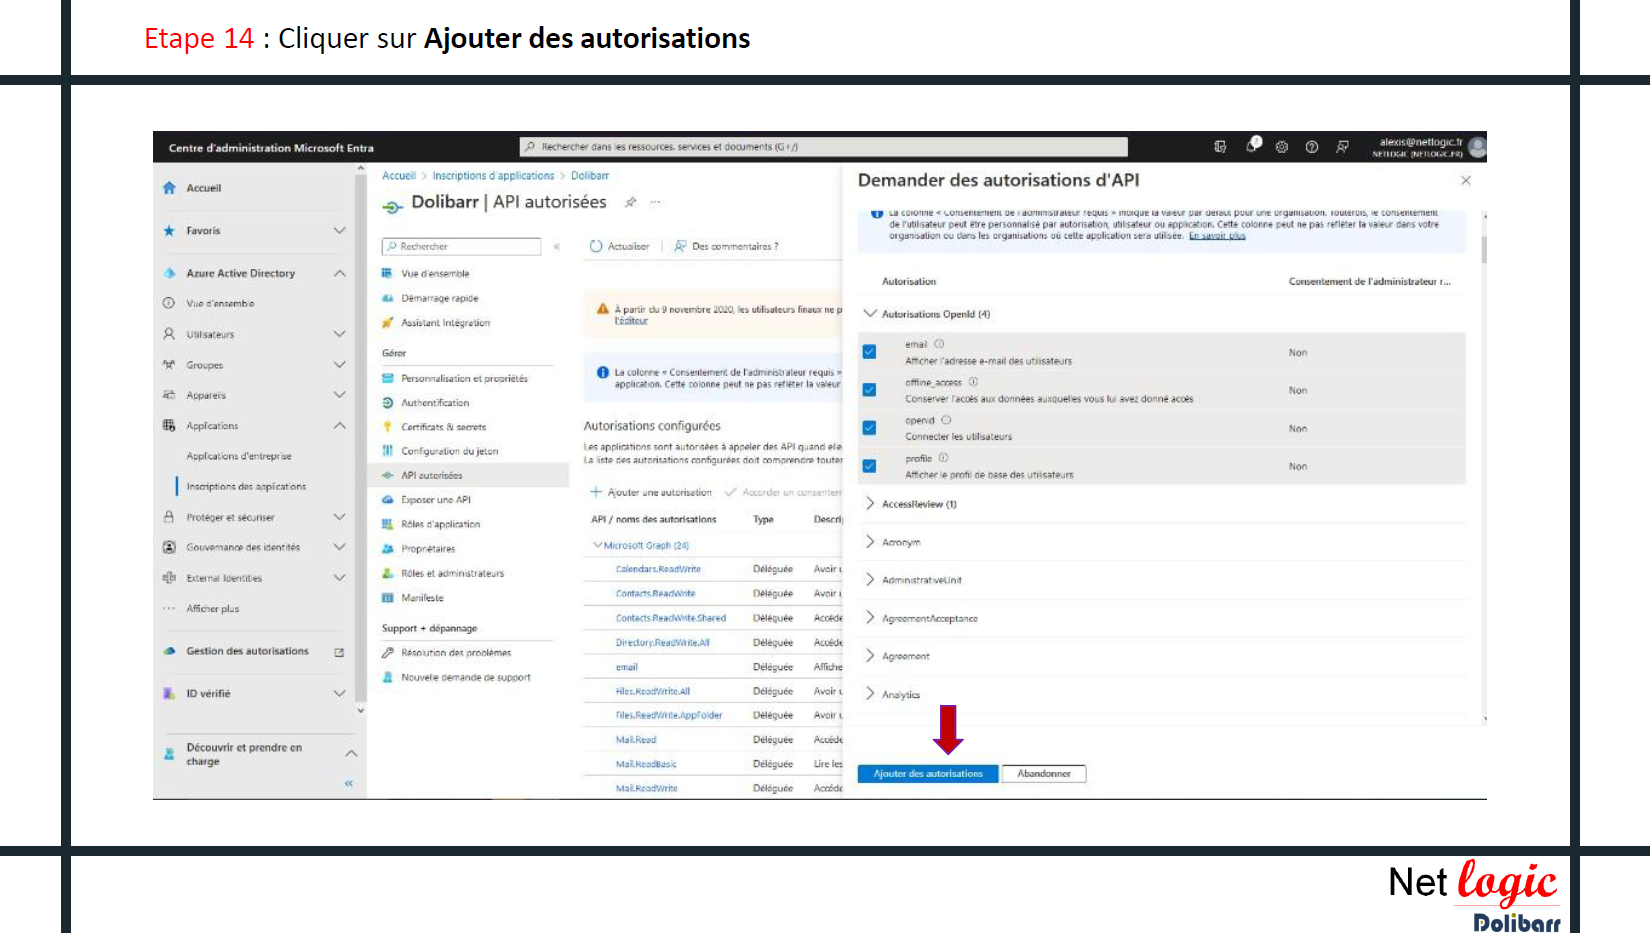Open the notifications bell icon
1650x933 pixels.
click(1252, 146)
